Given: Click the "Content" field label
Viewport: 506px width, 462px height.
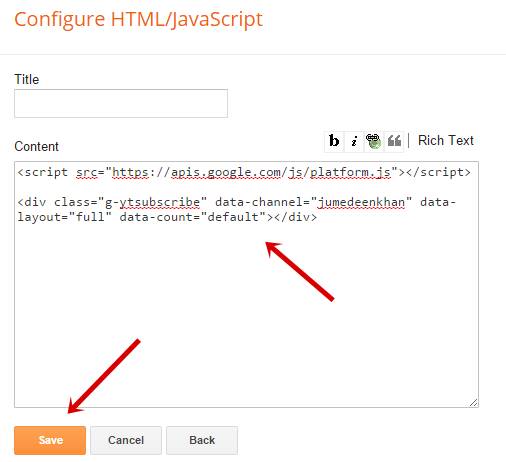Looking at the screenshot, I should (36, 146).
